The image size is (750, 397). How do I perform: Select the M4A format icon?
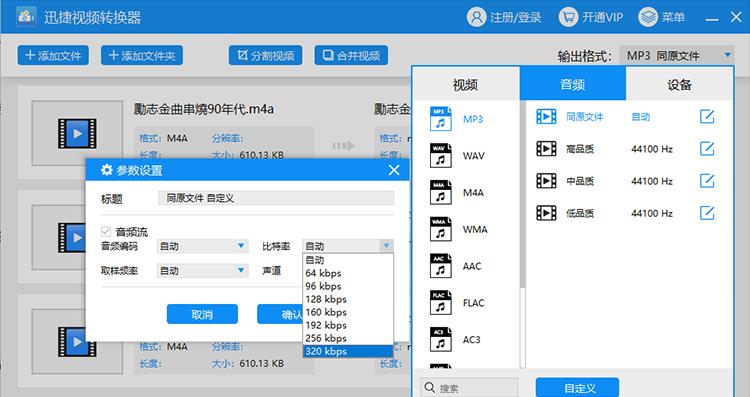tap(441, 192)
